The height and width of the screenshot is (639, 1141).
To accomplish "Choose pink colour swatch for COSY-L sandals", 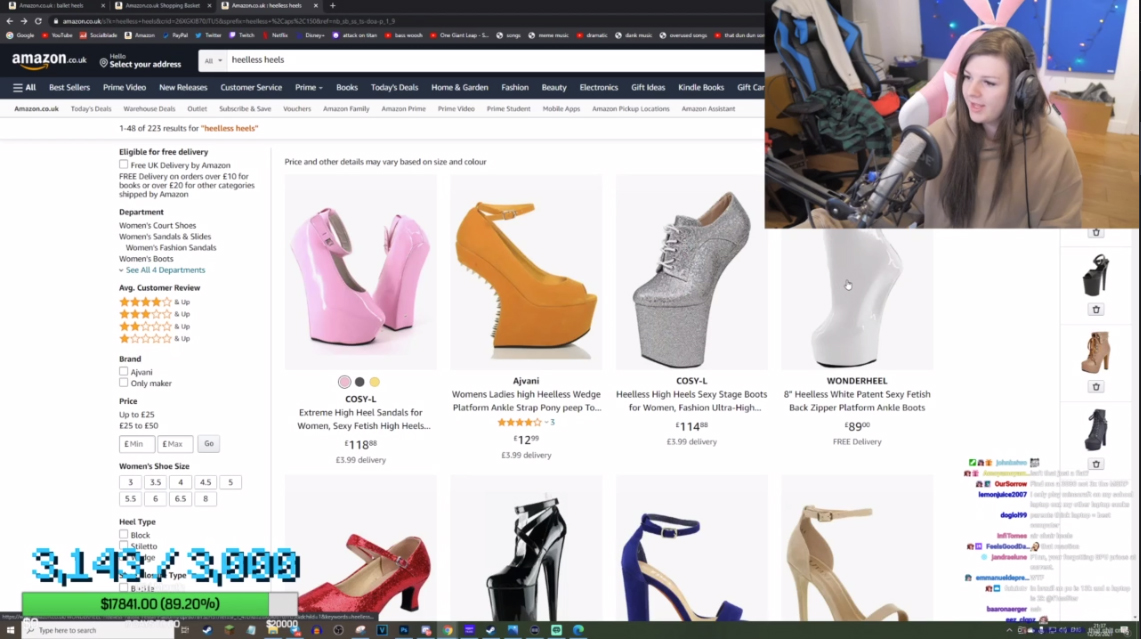I will (344, 382).
